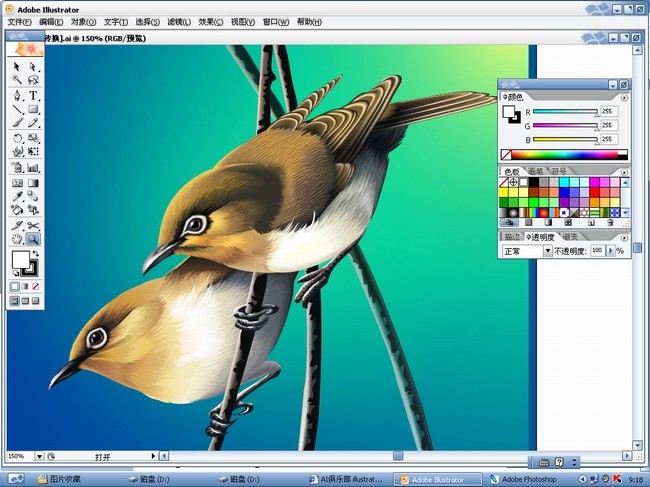The width and height of the screenshot is (650, 487).
Task: Pick the Gradient tool in toolbox
Action: (x=33, y=183)
